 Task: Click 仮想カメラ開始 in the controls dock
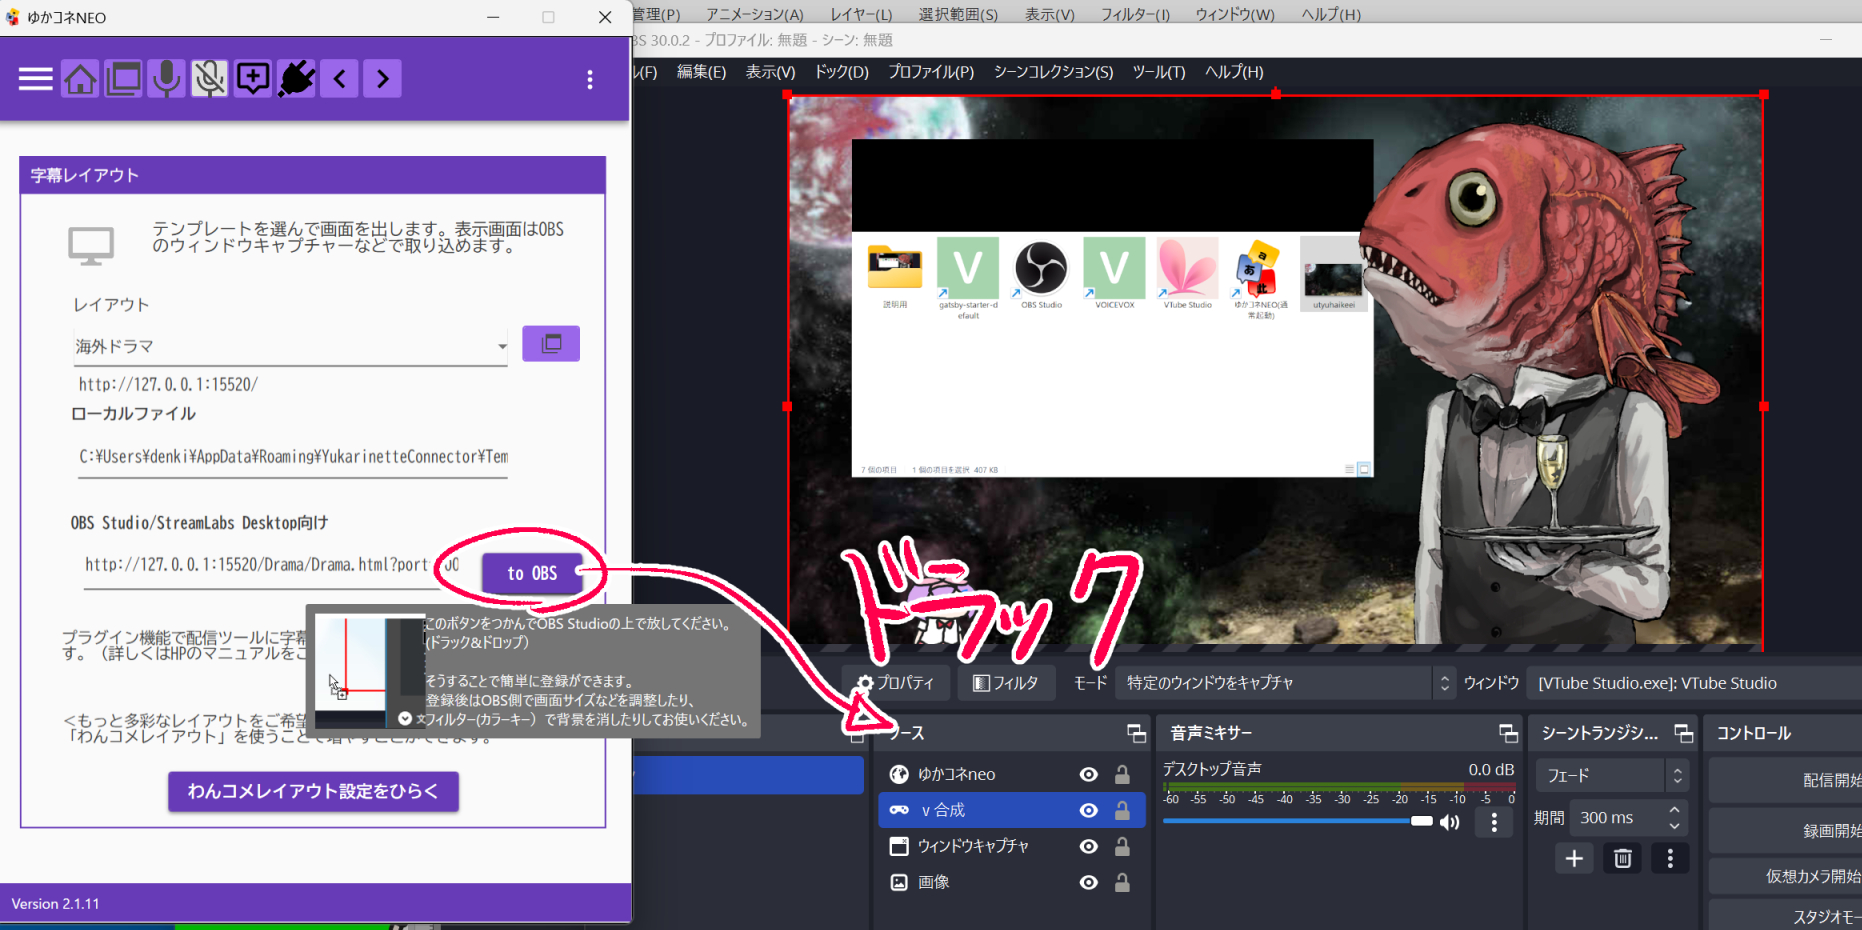(x=1786, y=876)
